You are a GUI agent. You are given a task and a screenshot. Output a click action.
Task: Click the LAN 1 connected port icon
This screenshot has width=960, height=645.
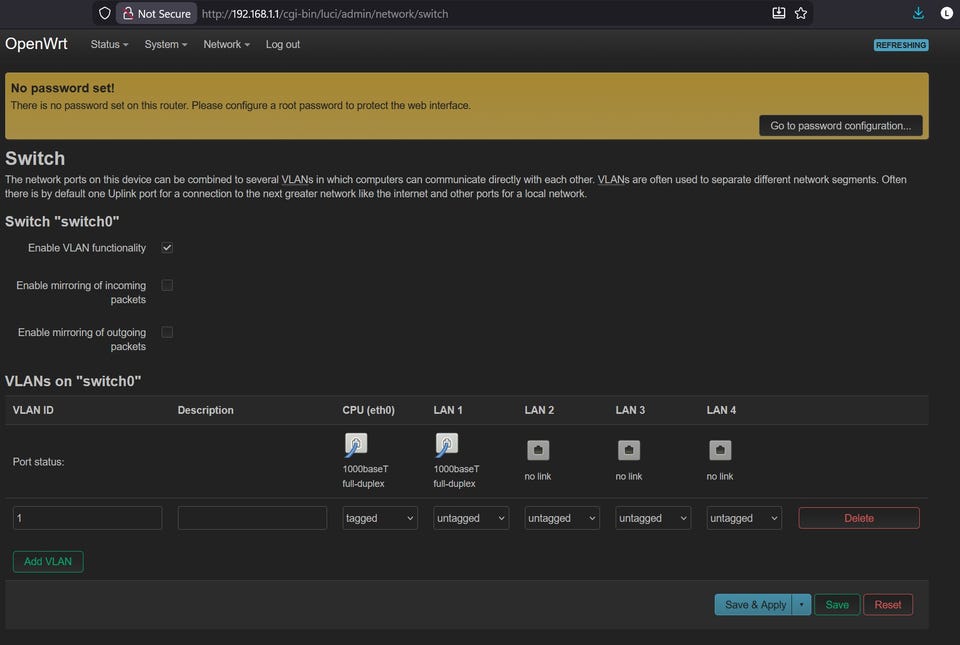(x=446, y=445)
